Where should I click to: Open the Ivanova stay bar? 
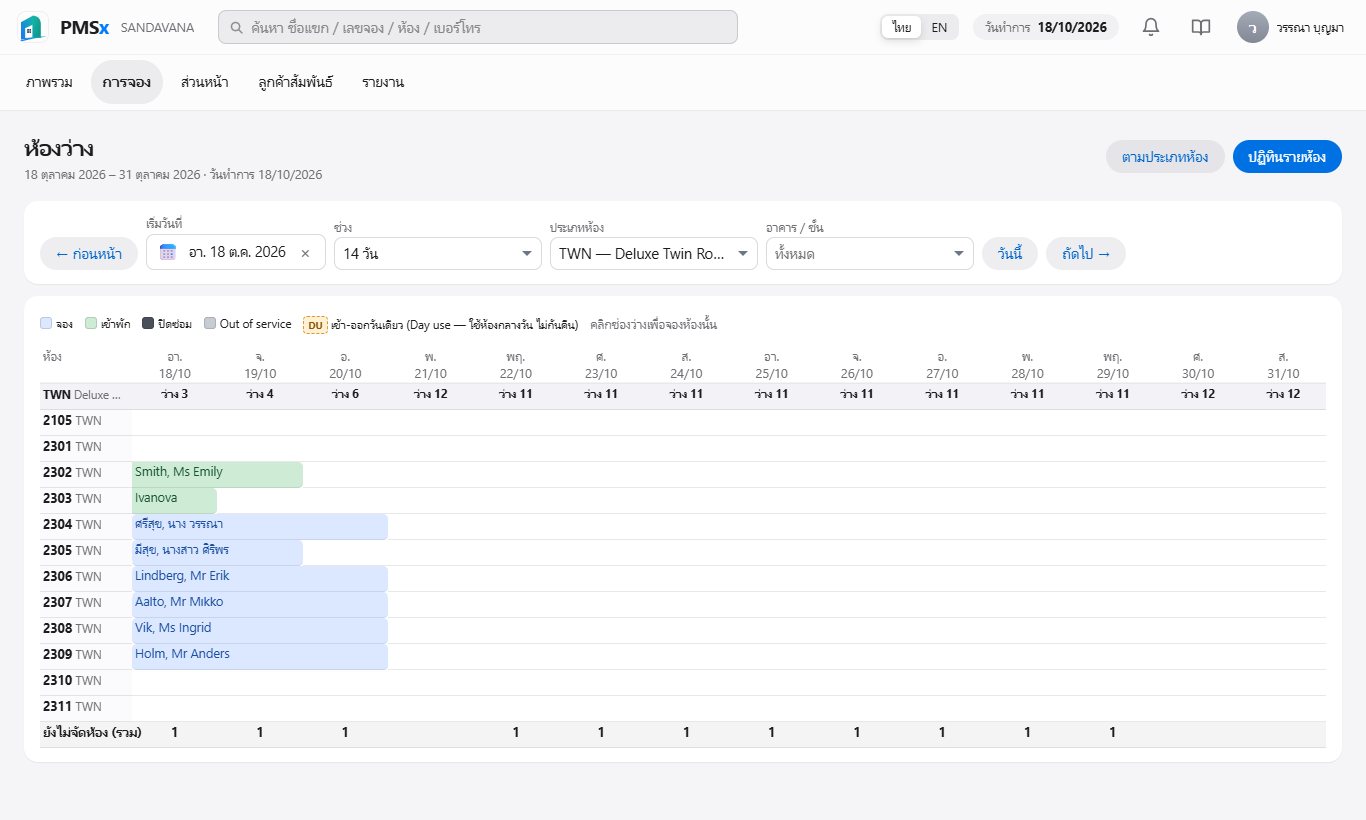click(x=174, y=500)
